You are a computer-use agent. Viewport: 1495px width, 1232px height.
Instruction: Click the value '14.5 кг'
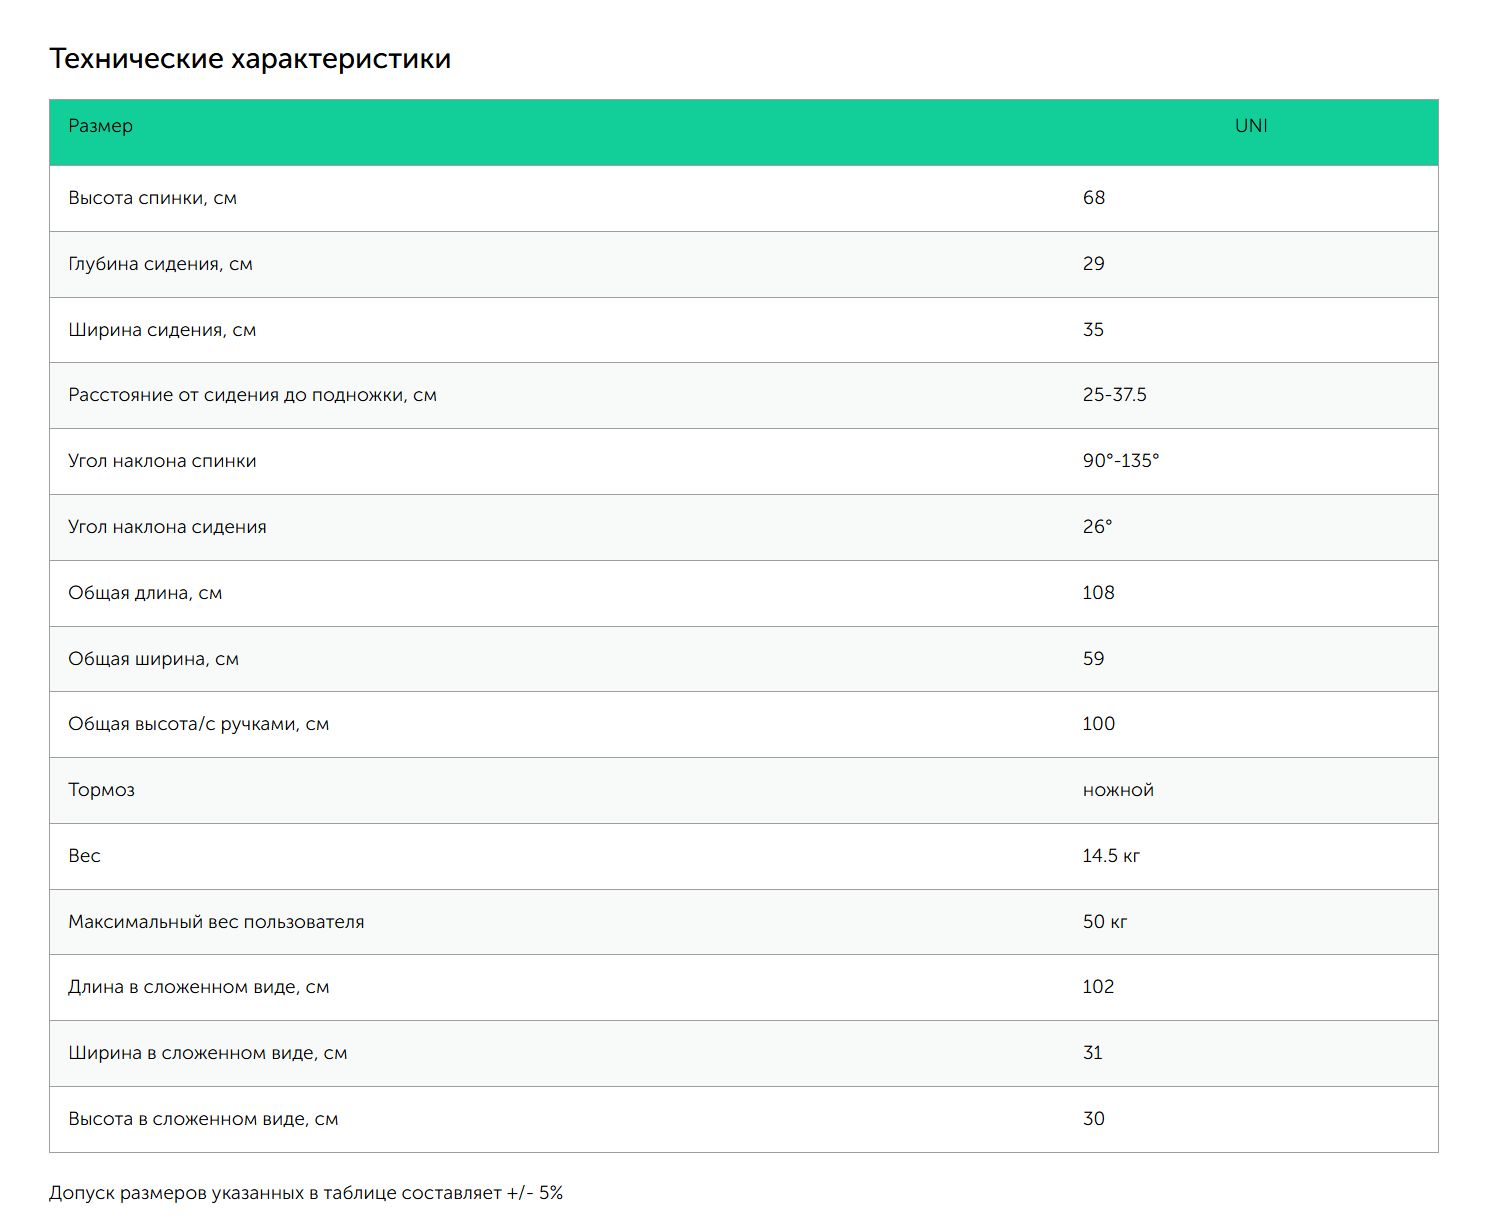coord(1111,856)
